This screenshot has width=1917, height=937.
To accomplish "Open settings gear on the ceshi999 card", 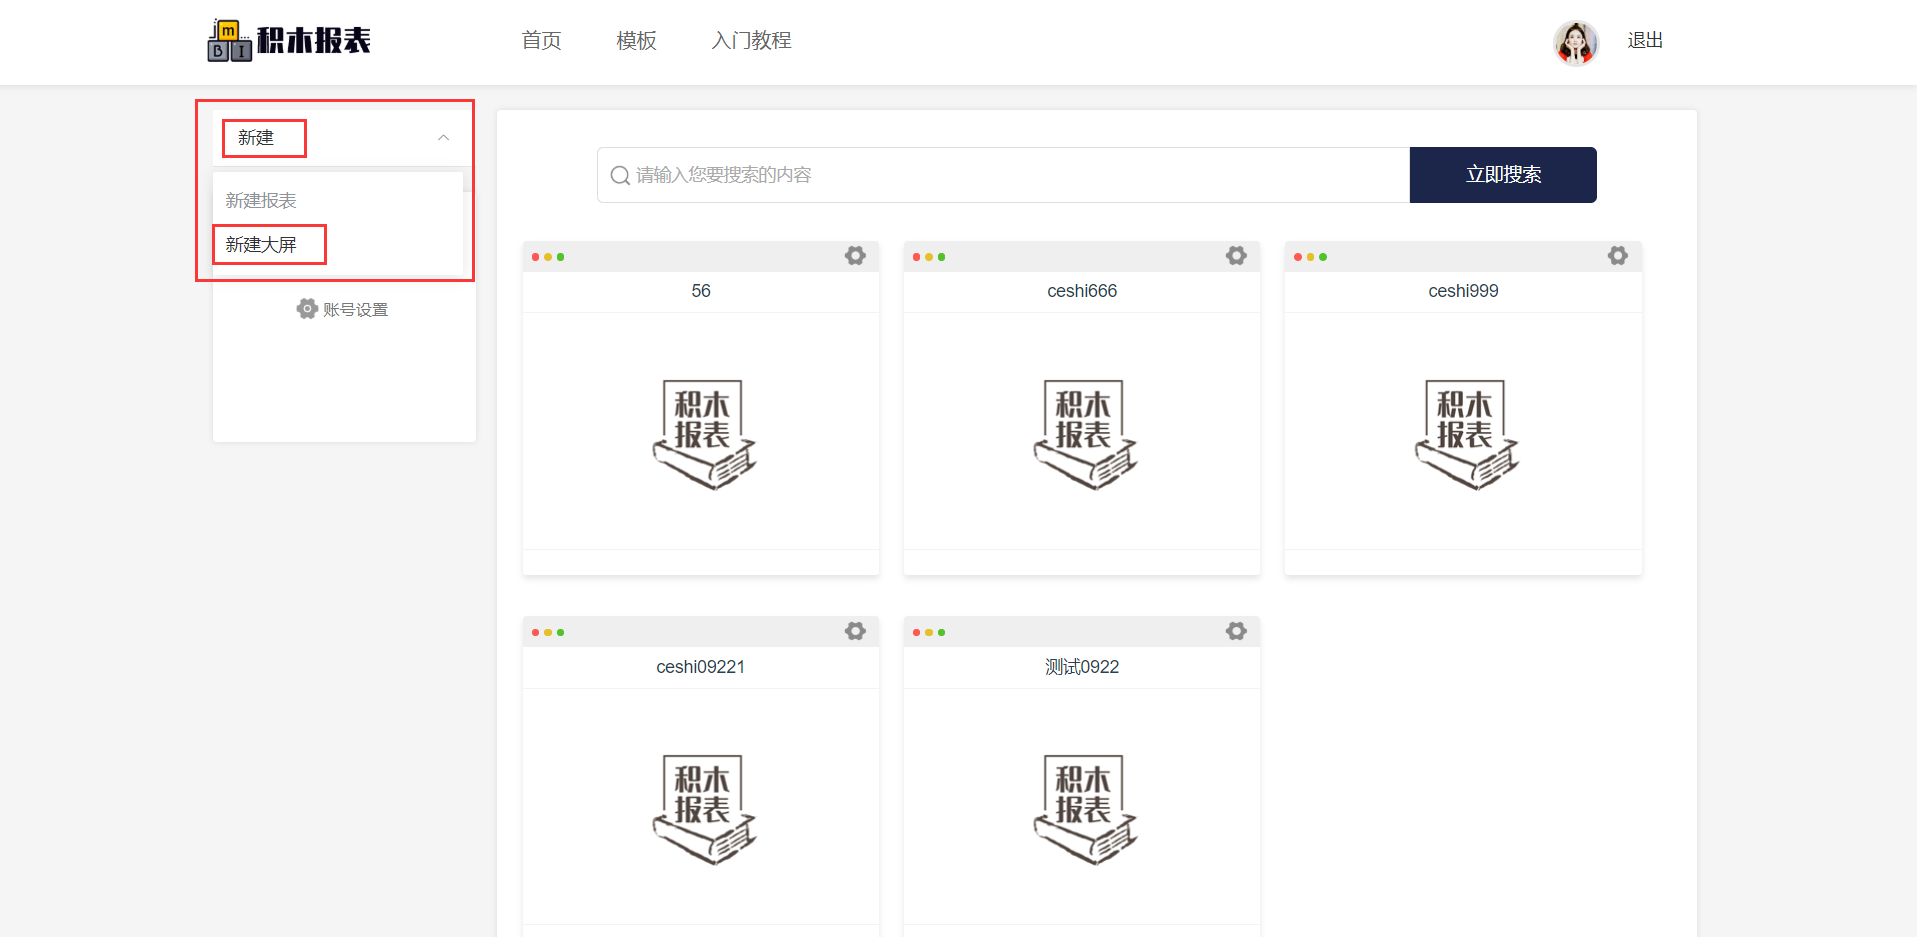I will [x=1617, y=256].
